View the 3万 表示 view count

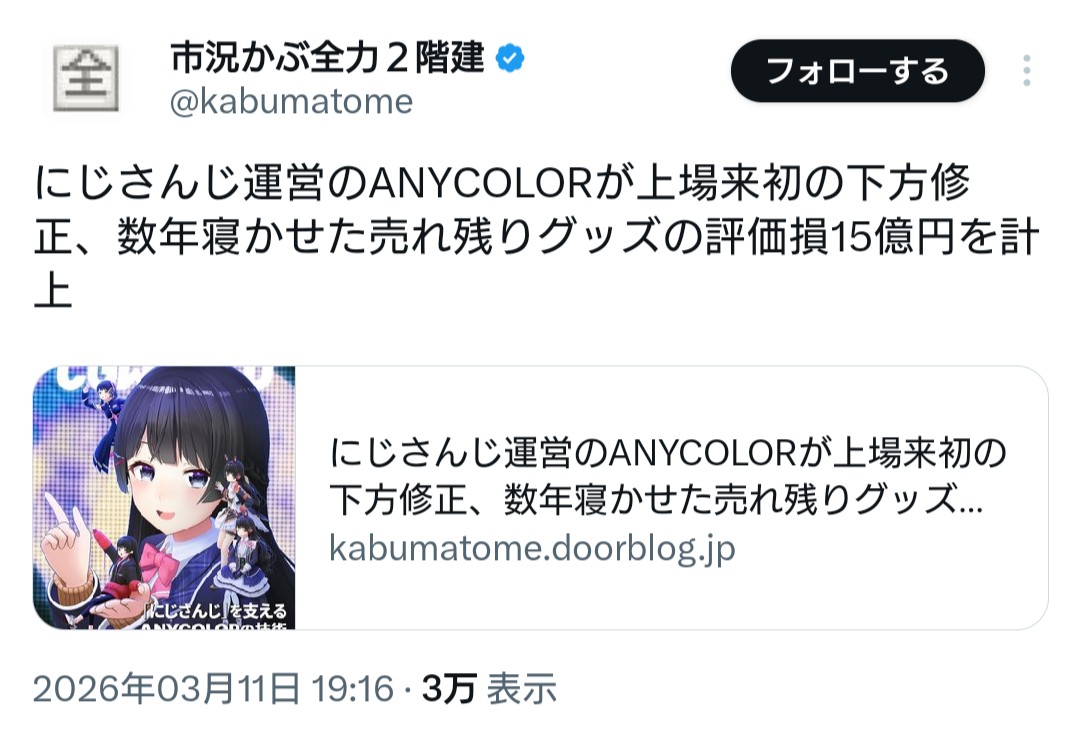[x=489, y=689]
